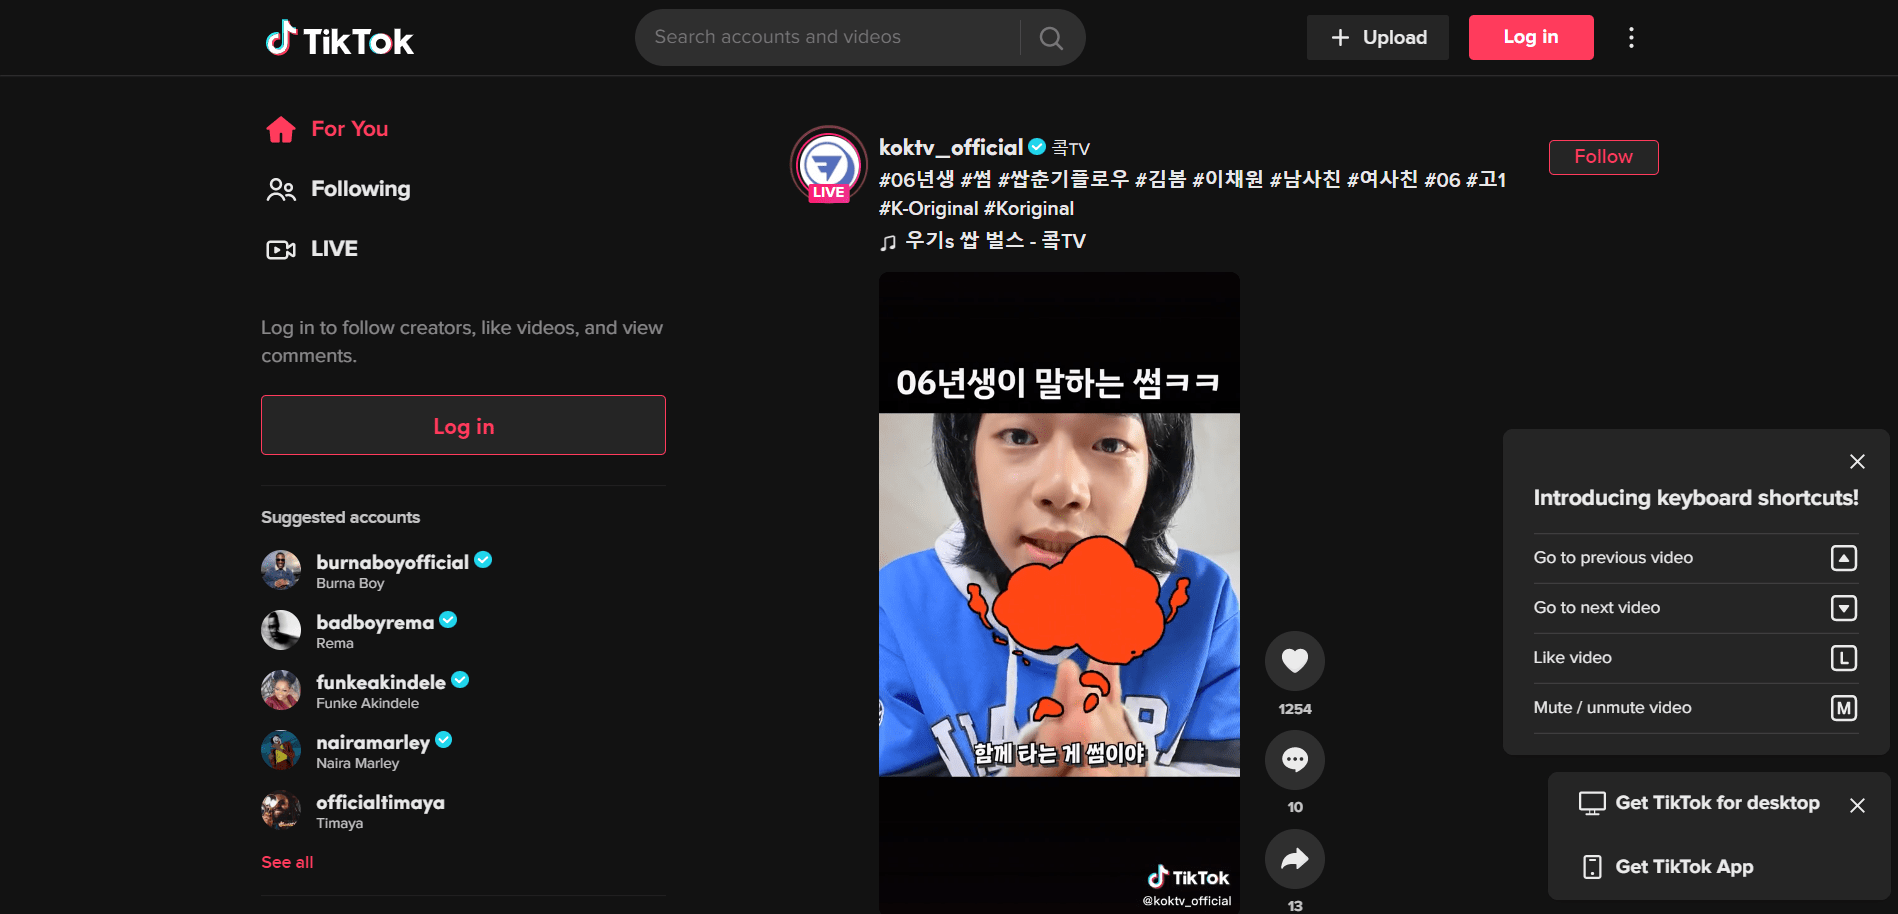Open funkeakindele username link
The height and width of the screenshot is (914, 1898).
click(381, 682)
